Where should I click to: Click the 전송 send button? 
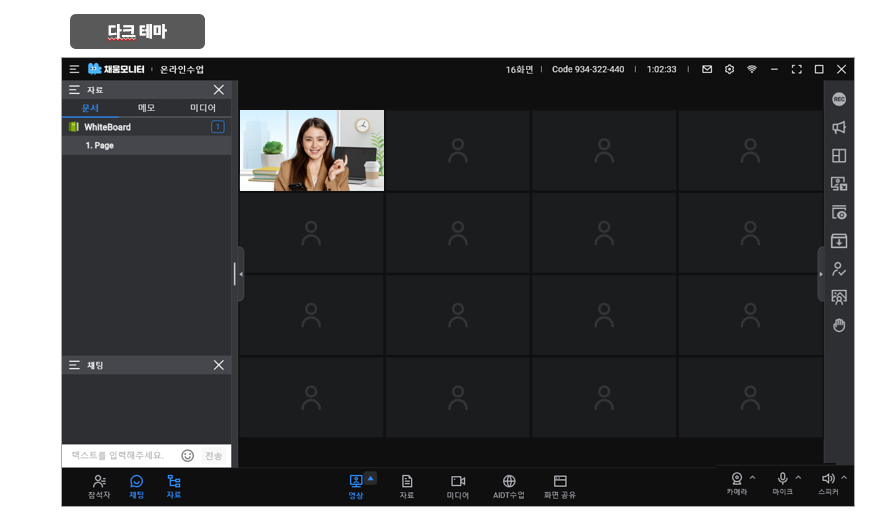214,455
